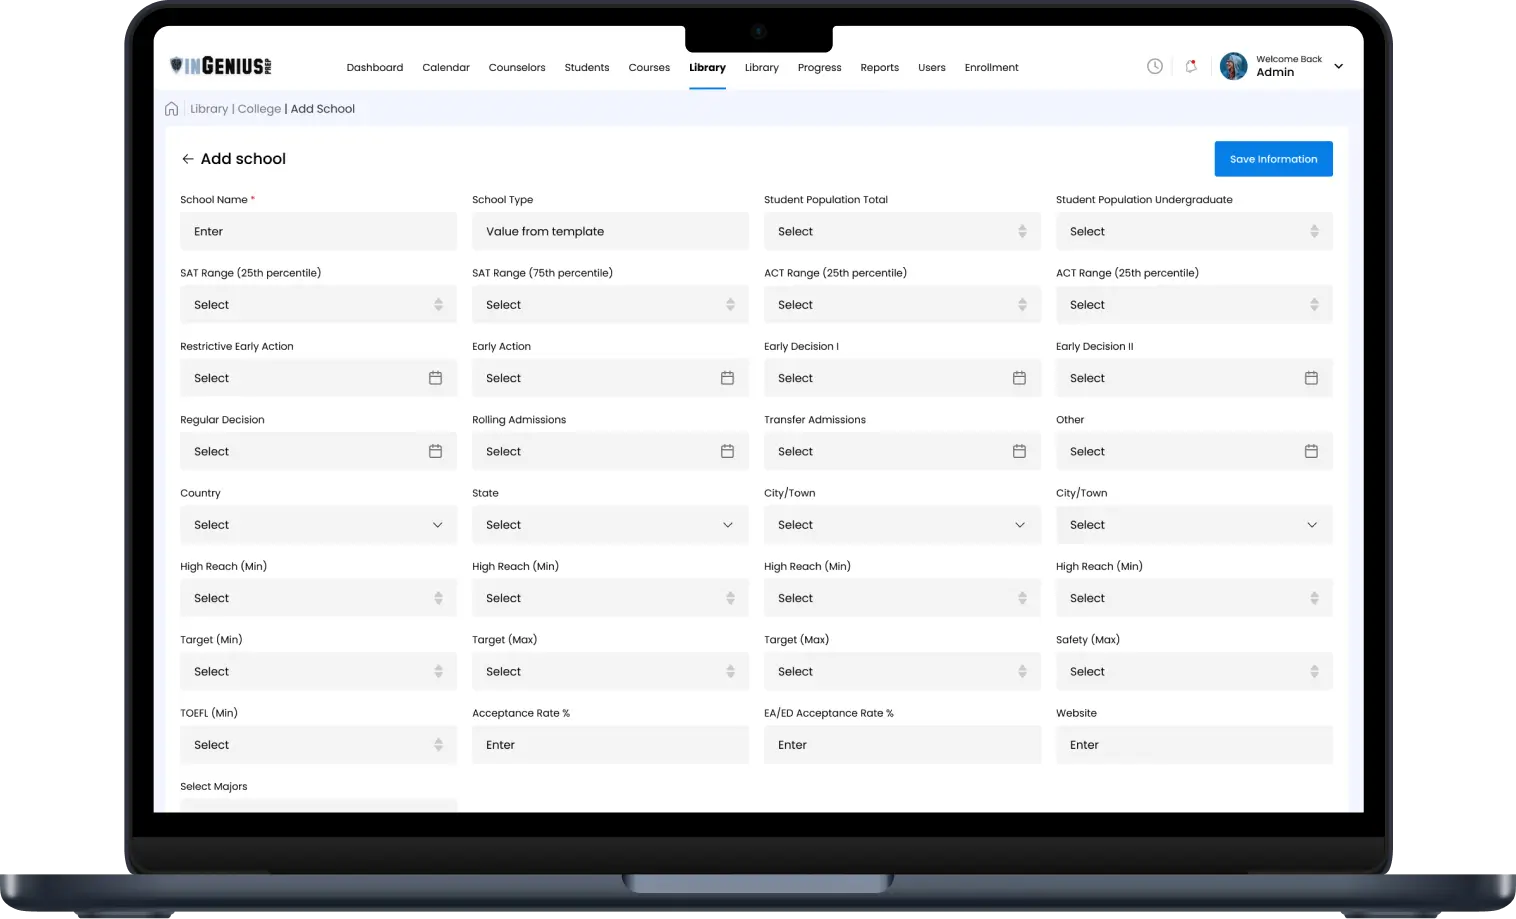Click the Save Information button
The image size is (1516, 919).
(x=1273, y=159)
